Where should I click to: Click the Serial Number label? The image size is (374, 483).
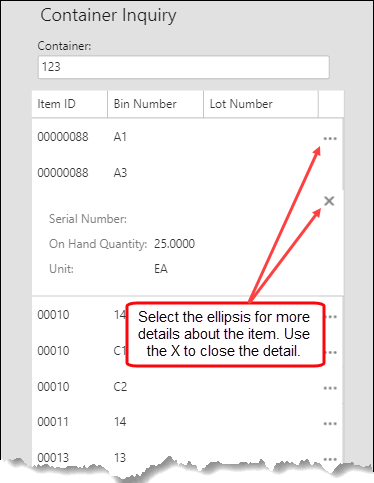tap(88, 219)
